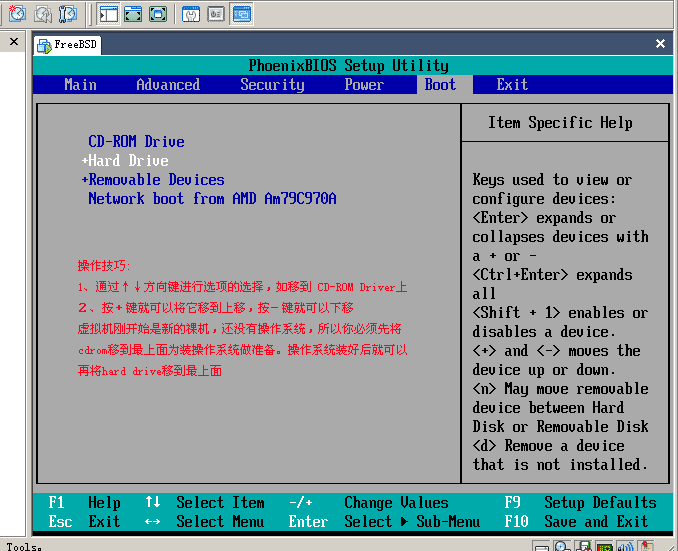The image size is (678, 551).
Task: Click the floppy drive status icon
Action: click(584, 547)
